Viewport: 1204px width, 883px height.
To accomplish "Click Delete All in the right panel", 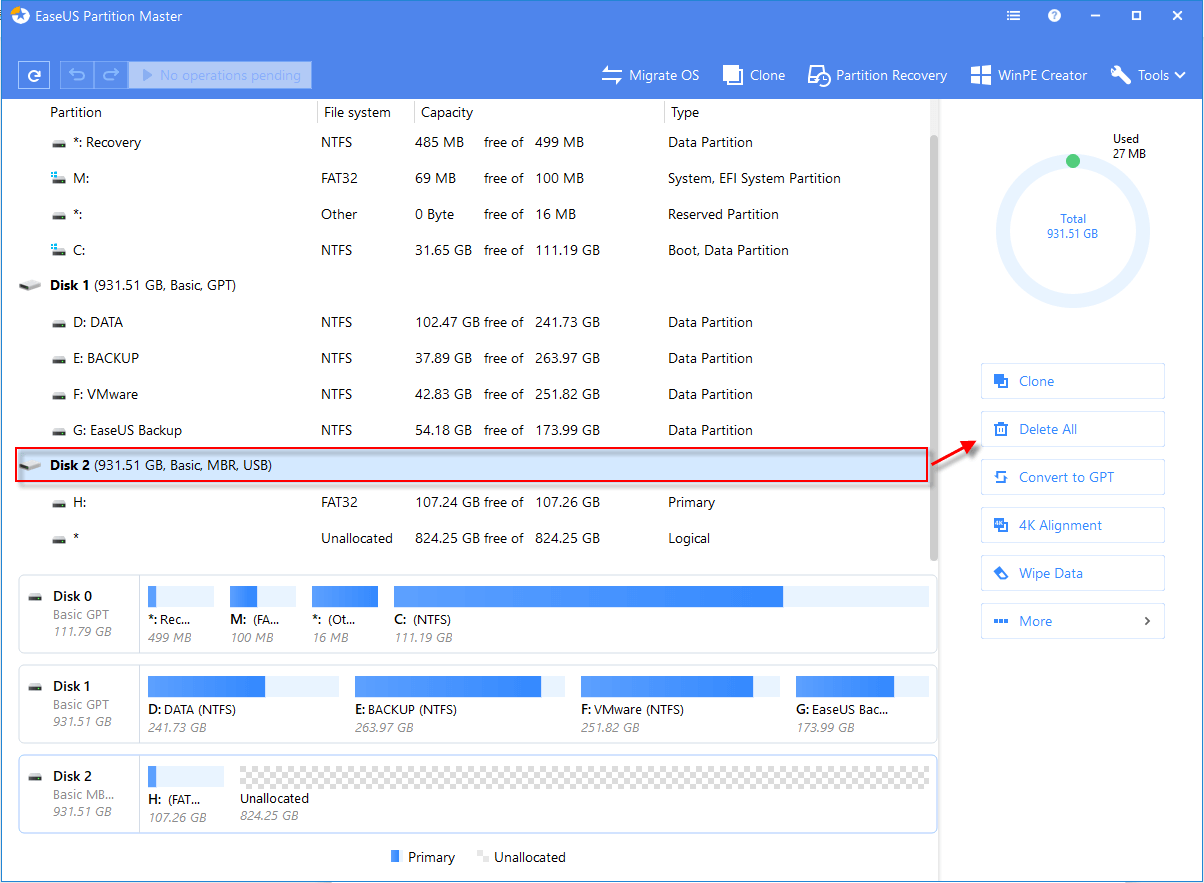I will 1072,429.
